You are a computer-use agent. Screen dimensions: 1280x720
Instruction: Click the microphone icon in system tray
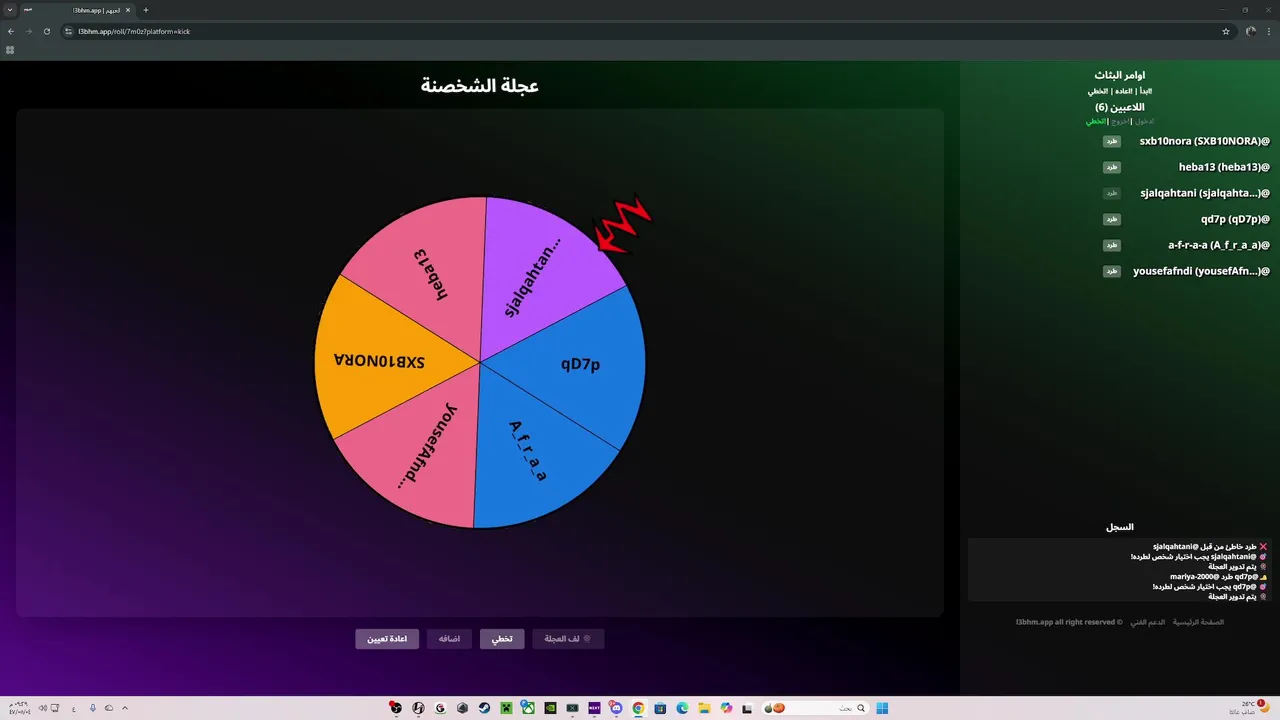click(92, 708)
